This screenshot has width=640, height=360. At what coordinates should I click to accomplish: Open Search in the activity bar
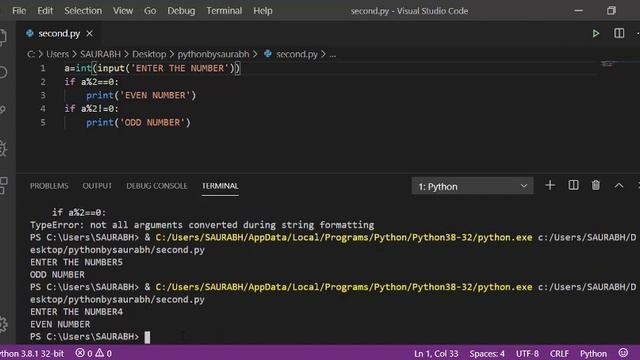click(3, 73)
